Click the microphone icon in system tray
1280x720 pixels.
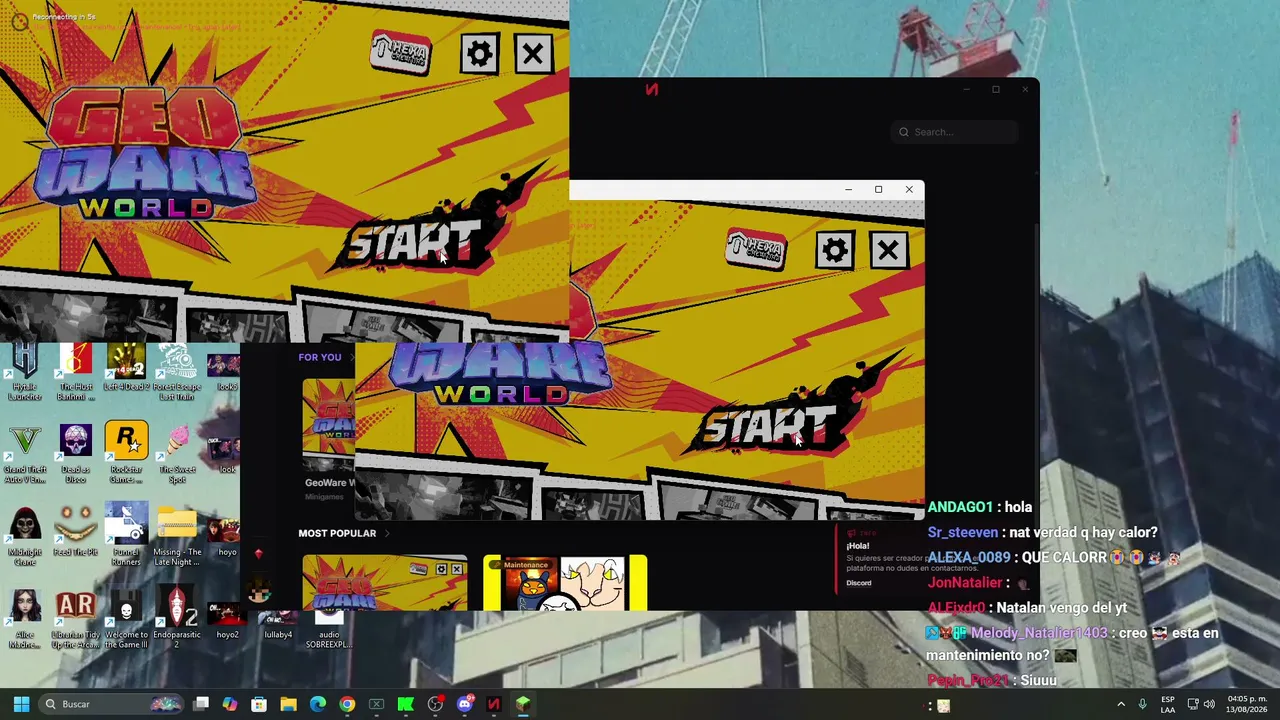(x=1142, y=704)
